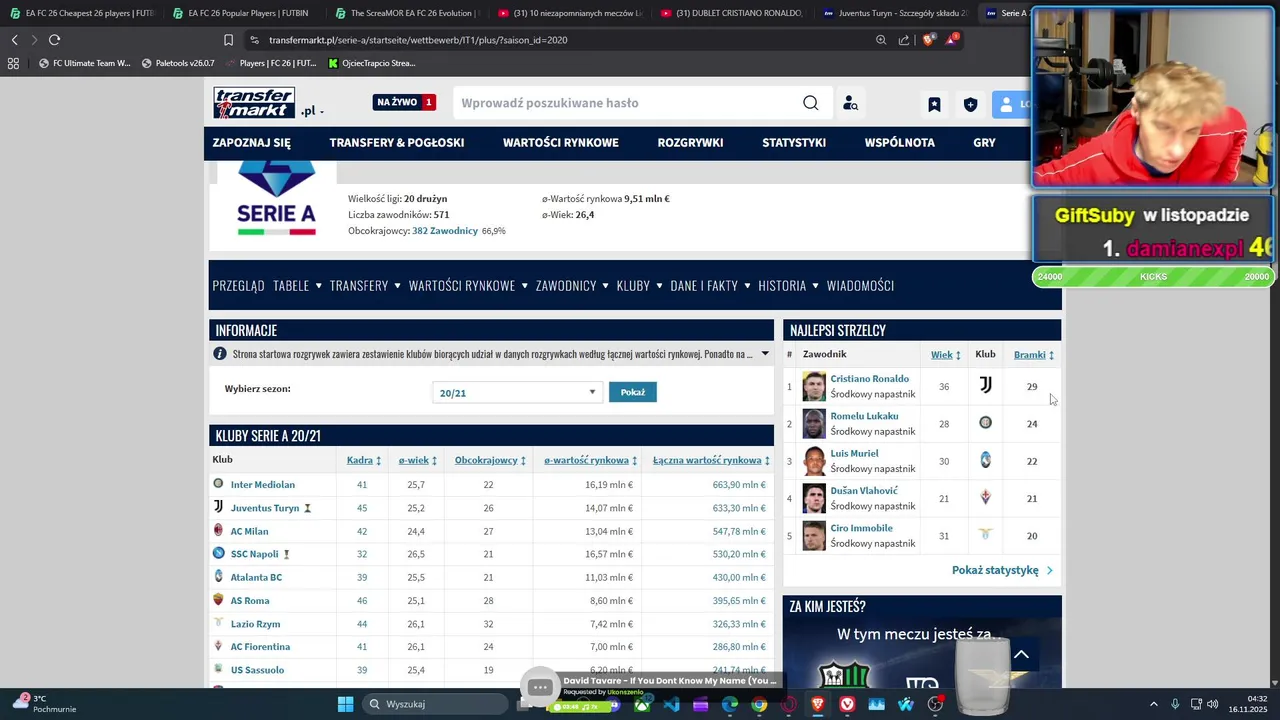Open ROZGRYWKI main menu
This screenshot has height=720, width=1280.
coord(690,142)
